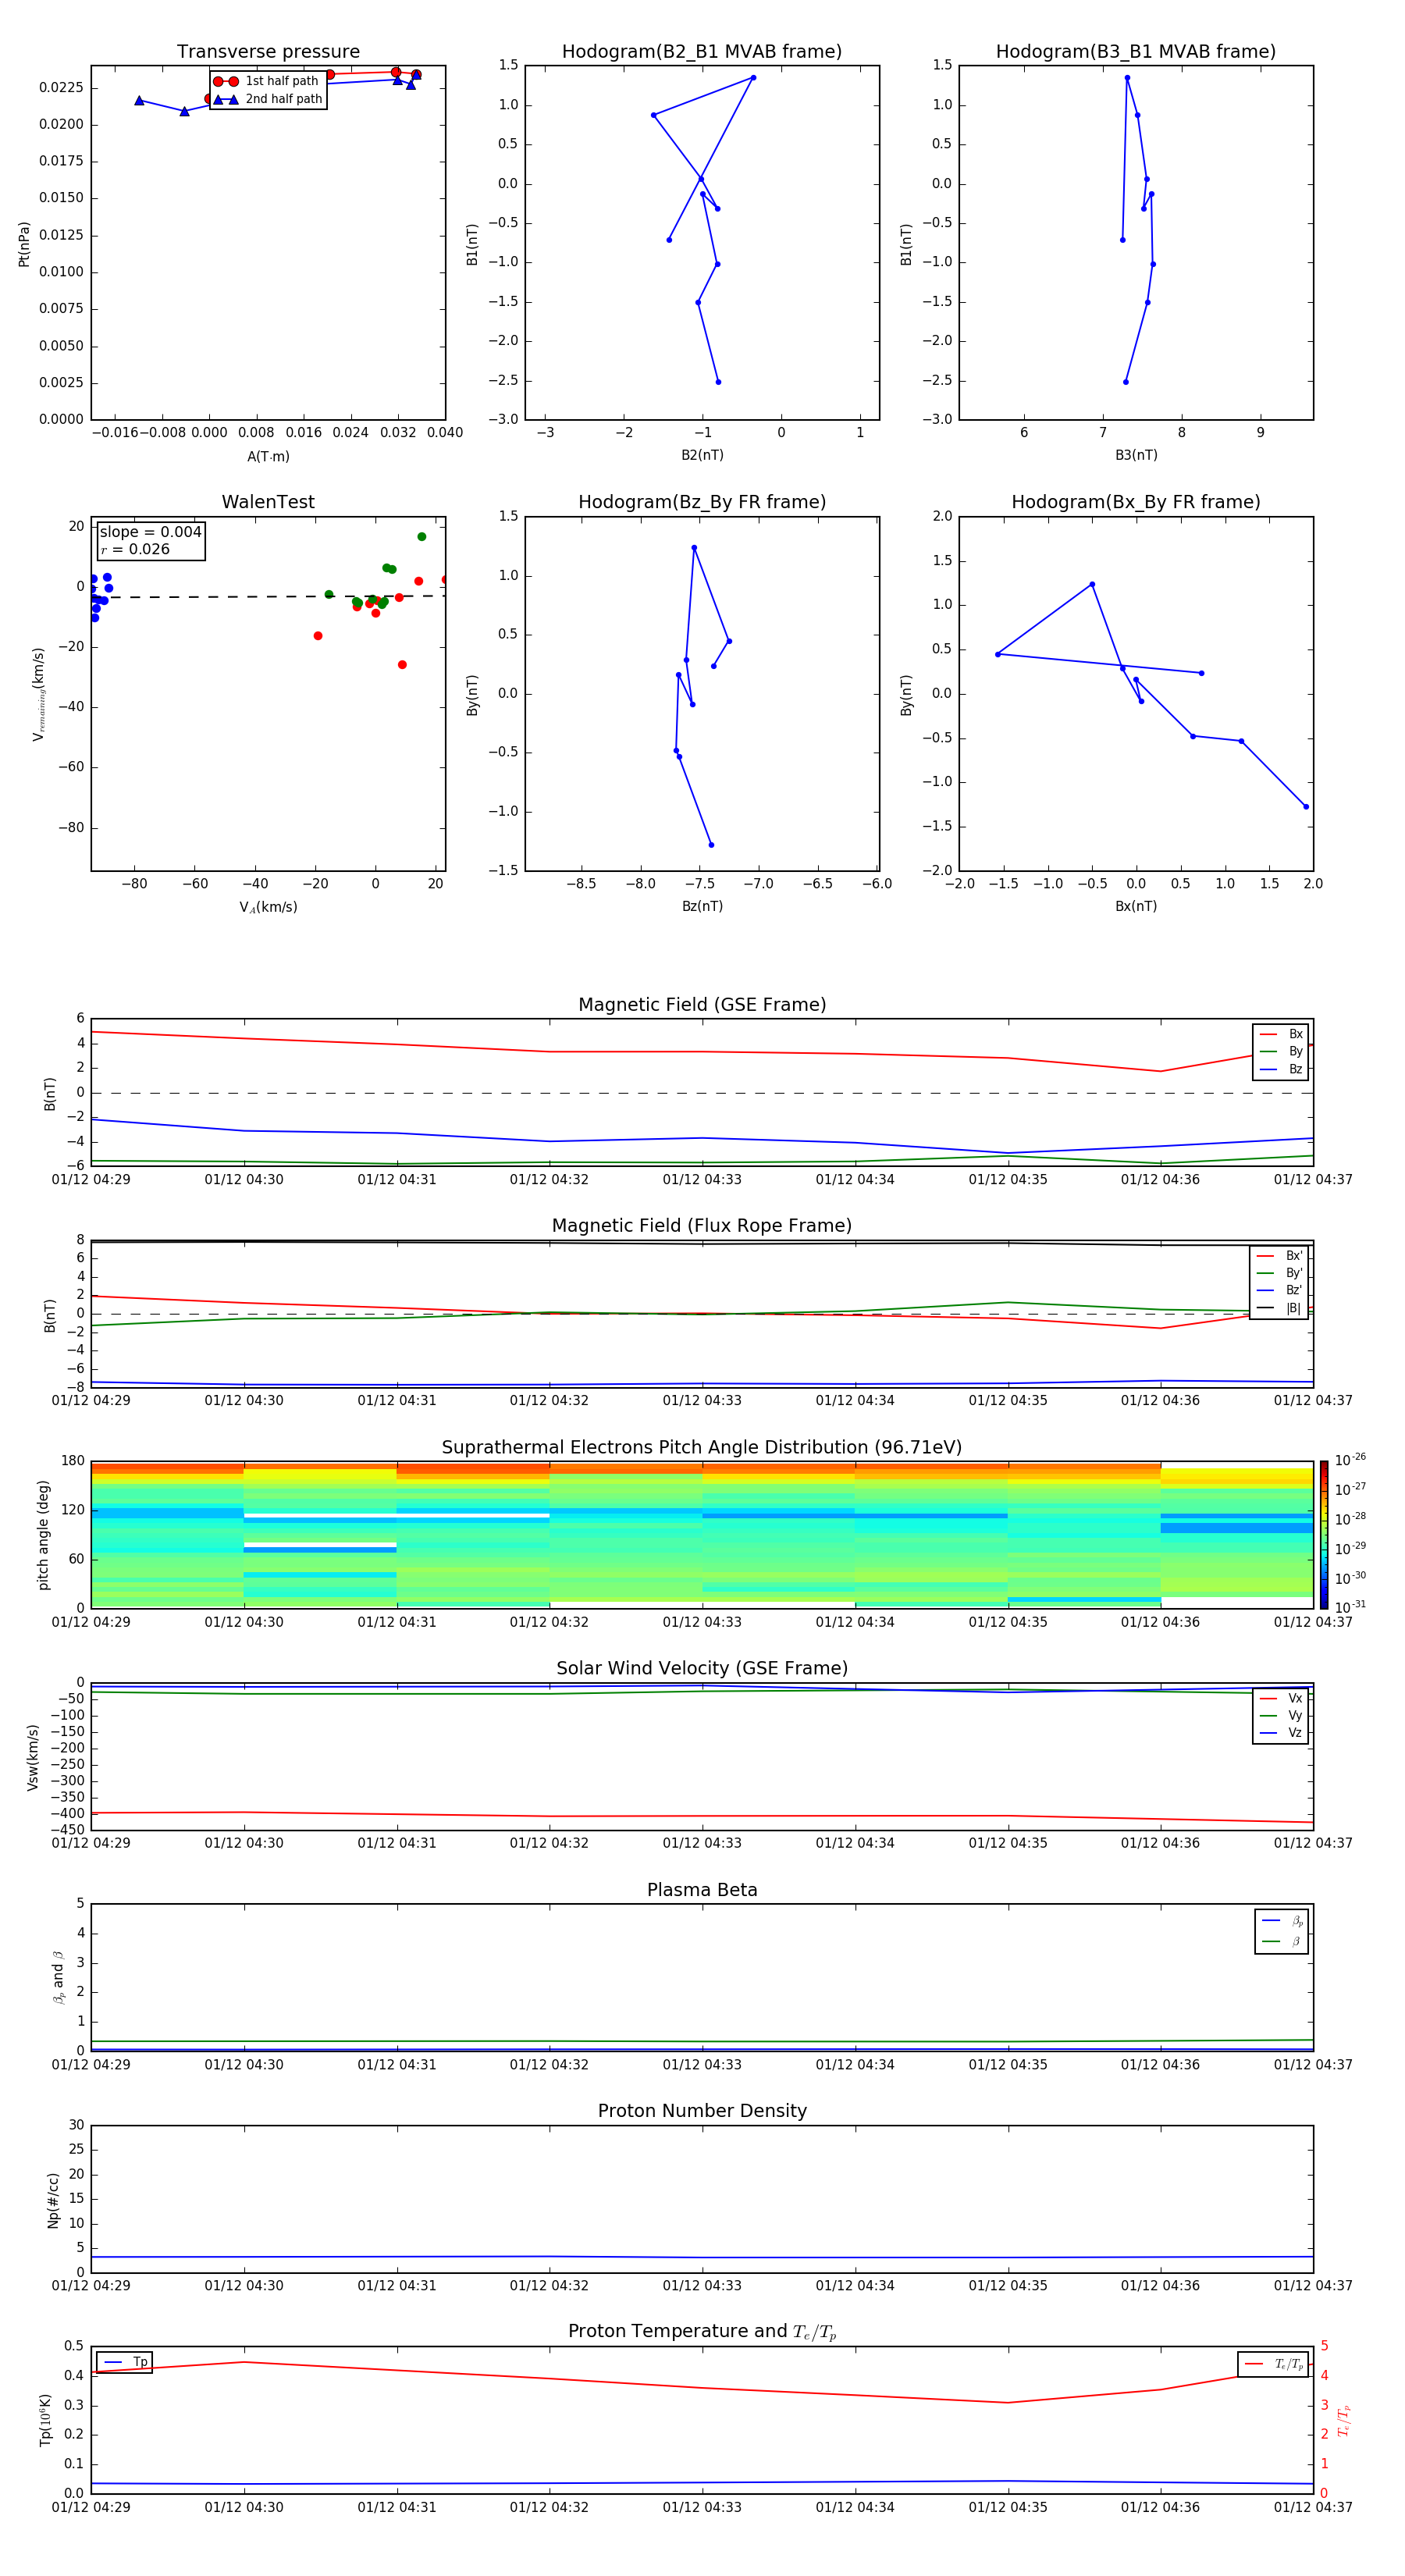Click the 'Tp(10^6K)' y-axis label
Screen dimensions: 1405x2576
point(45,2420)
